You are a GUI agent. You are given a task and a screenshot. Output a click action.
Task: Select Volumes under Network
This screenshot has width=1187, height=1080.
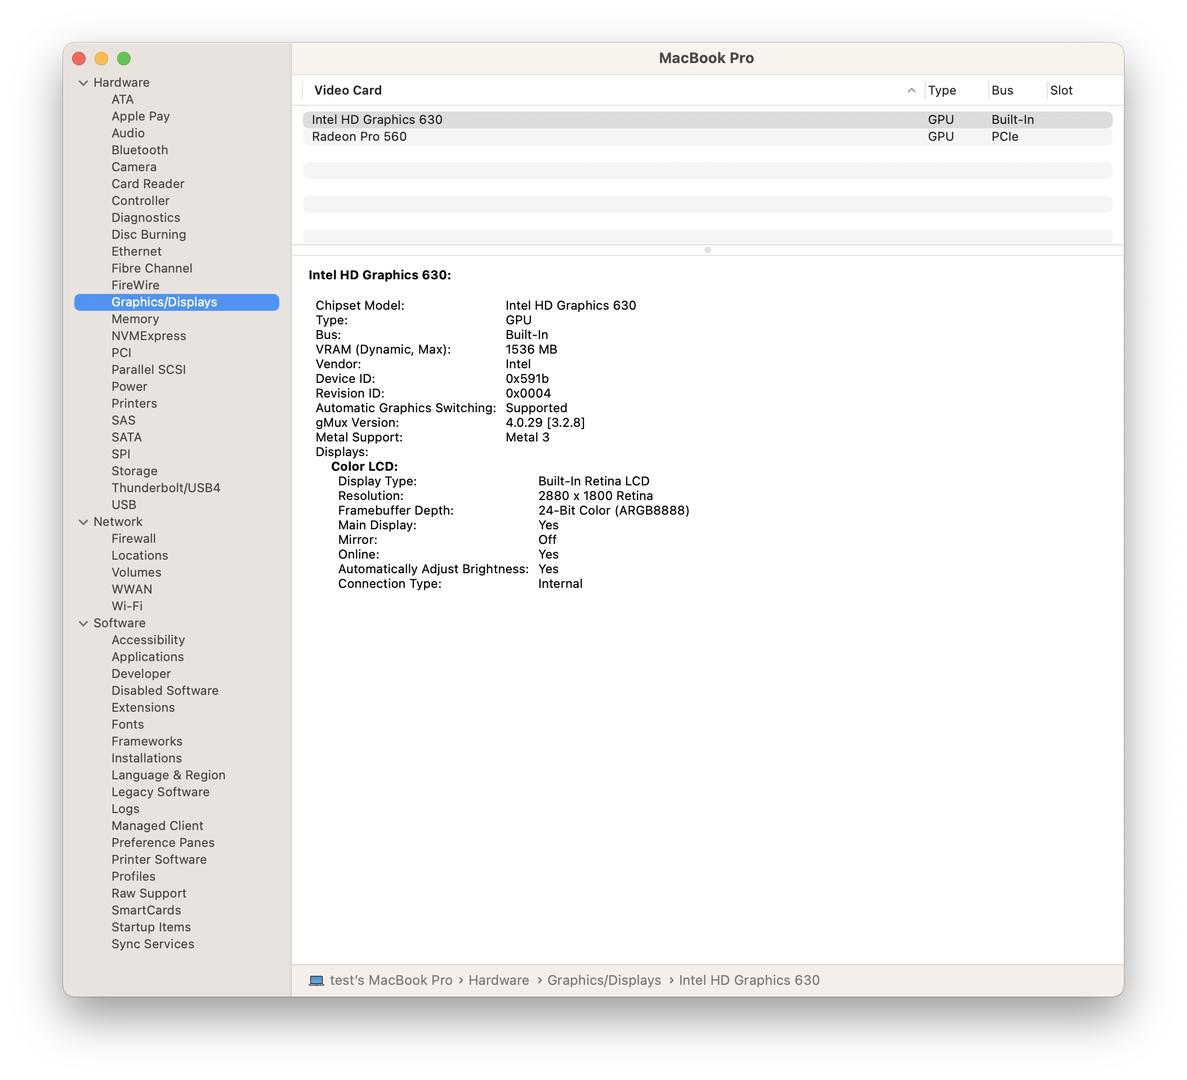tap(136, 573)
